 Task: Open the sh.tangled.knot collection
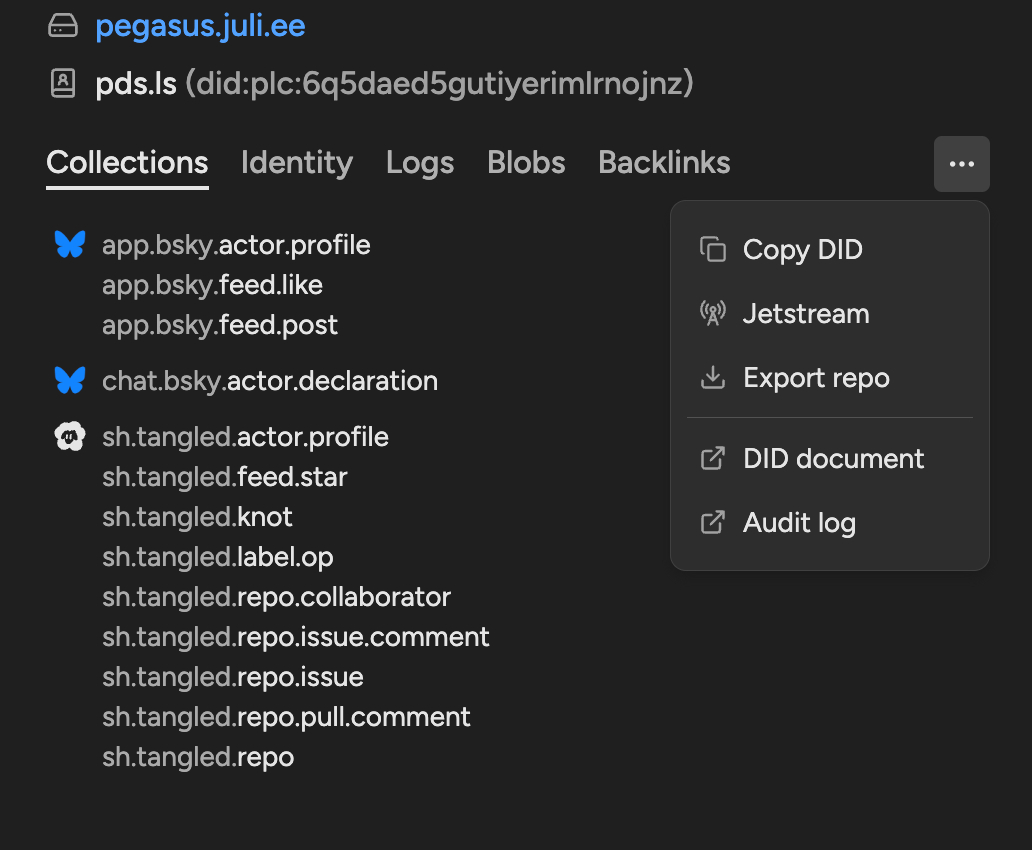[197, 517]
